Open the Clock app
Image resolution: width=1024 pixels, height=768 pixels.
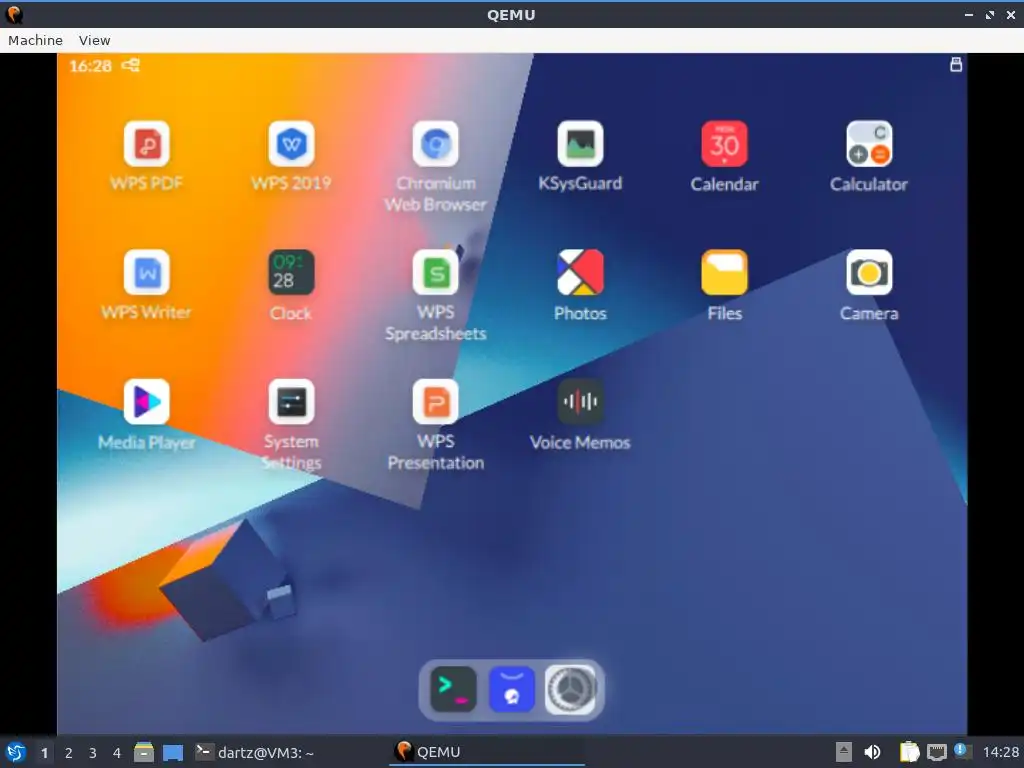pyautogui.click(x=291, y=272)
